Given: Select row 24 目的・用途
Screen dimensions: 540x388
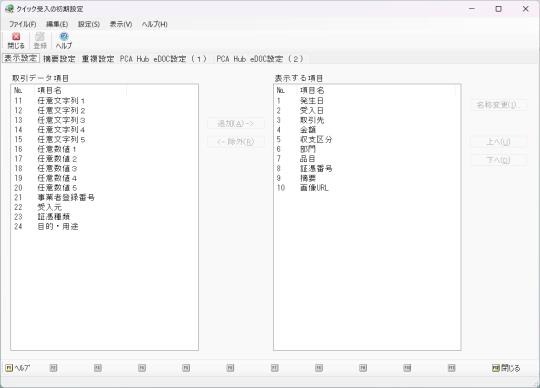Looking at the screenshot, I should coord(104,226).
